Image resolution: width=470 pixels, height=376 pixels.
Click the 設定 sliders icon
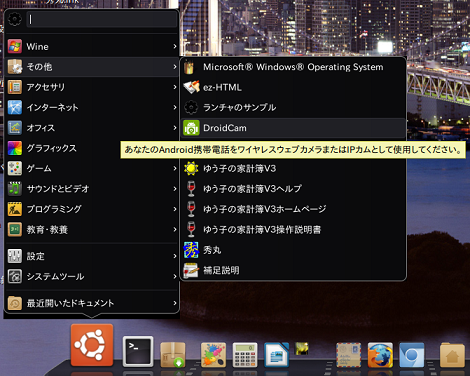pyautogui.click(x=15, y=256)
